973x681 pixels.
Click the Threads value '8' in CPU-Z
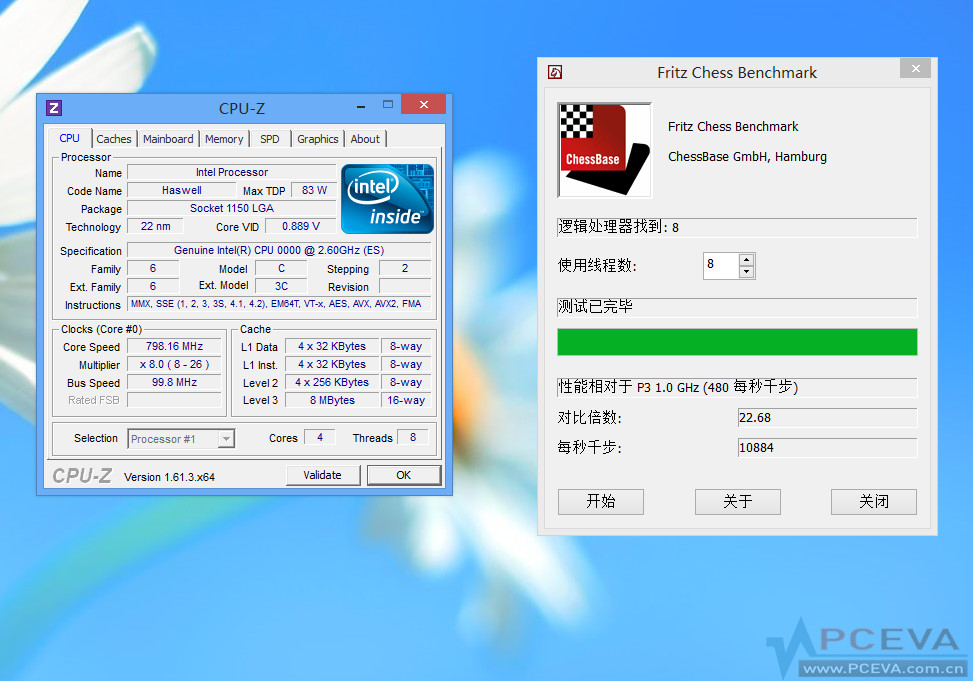pos(413,438)
